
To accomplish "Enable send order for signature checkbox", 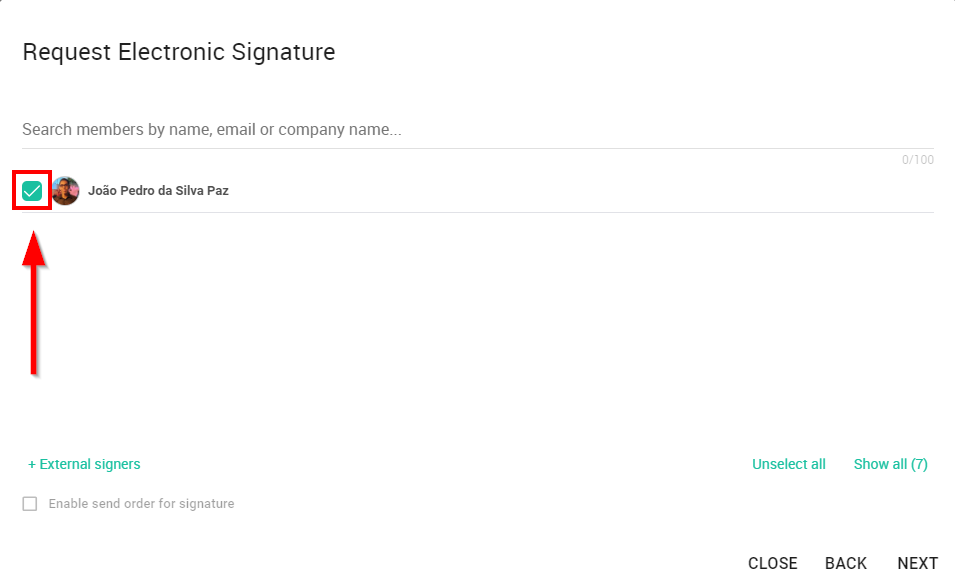I will coord(30,504).
